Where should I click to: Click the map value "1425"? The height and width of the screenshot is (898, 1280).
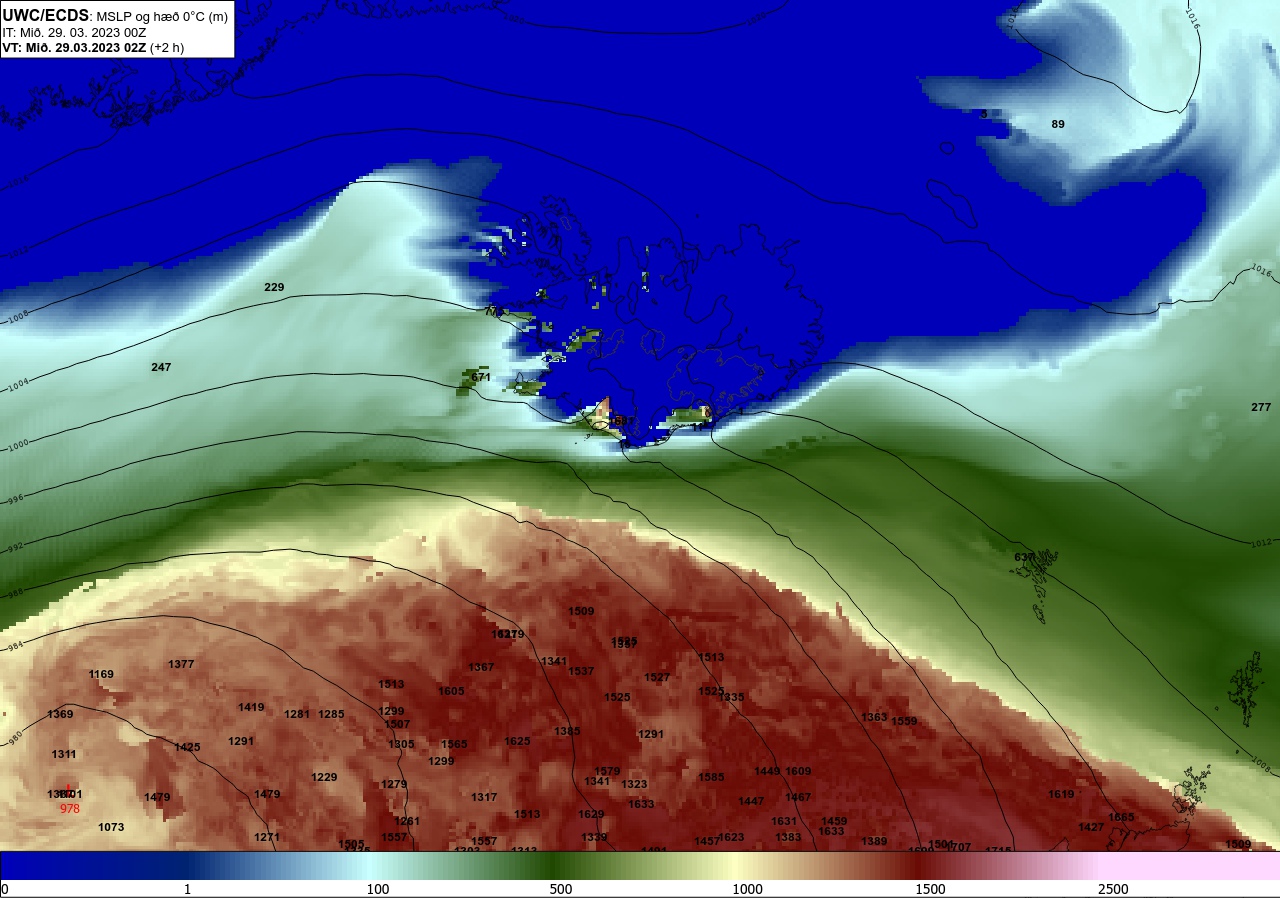187,747
